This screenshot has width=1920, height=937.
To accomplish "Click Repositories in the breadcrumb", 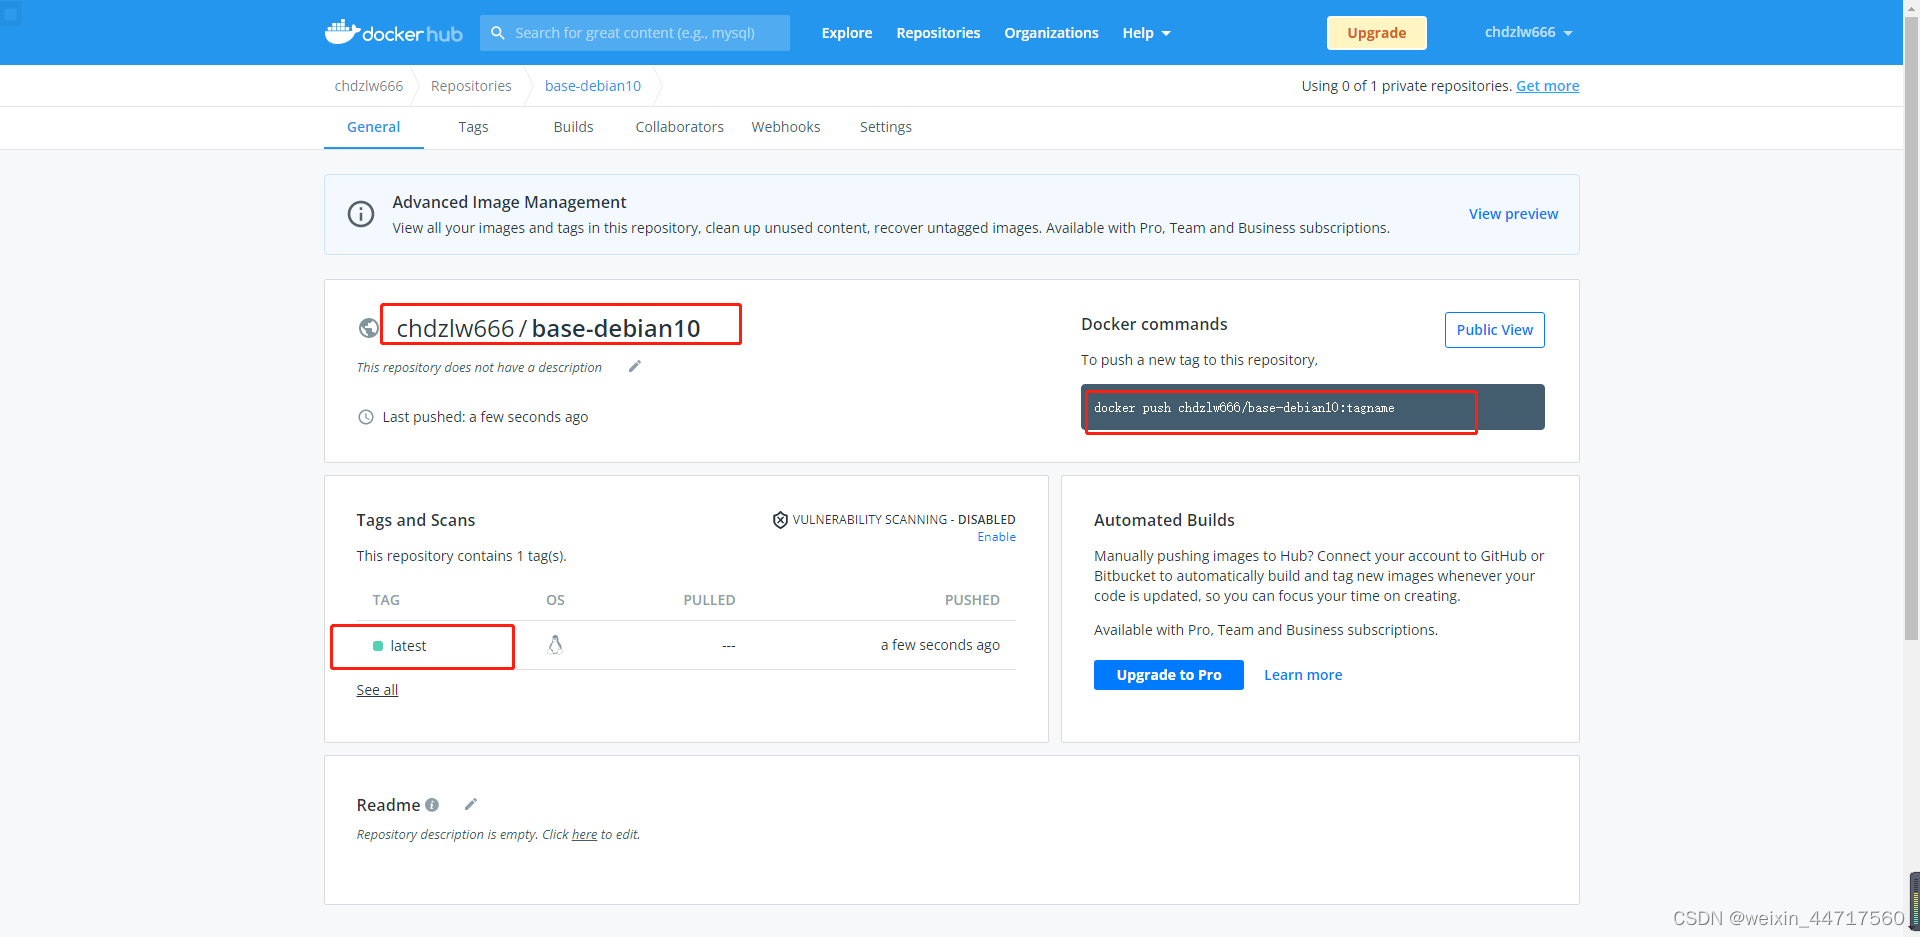I will click(471, 86).
